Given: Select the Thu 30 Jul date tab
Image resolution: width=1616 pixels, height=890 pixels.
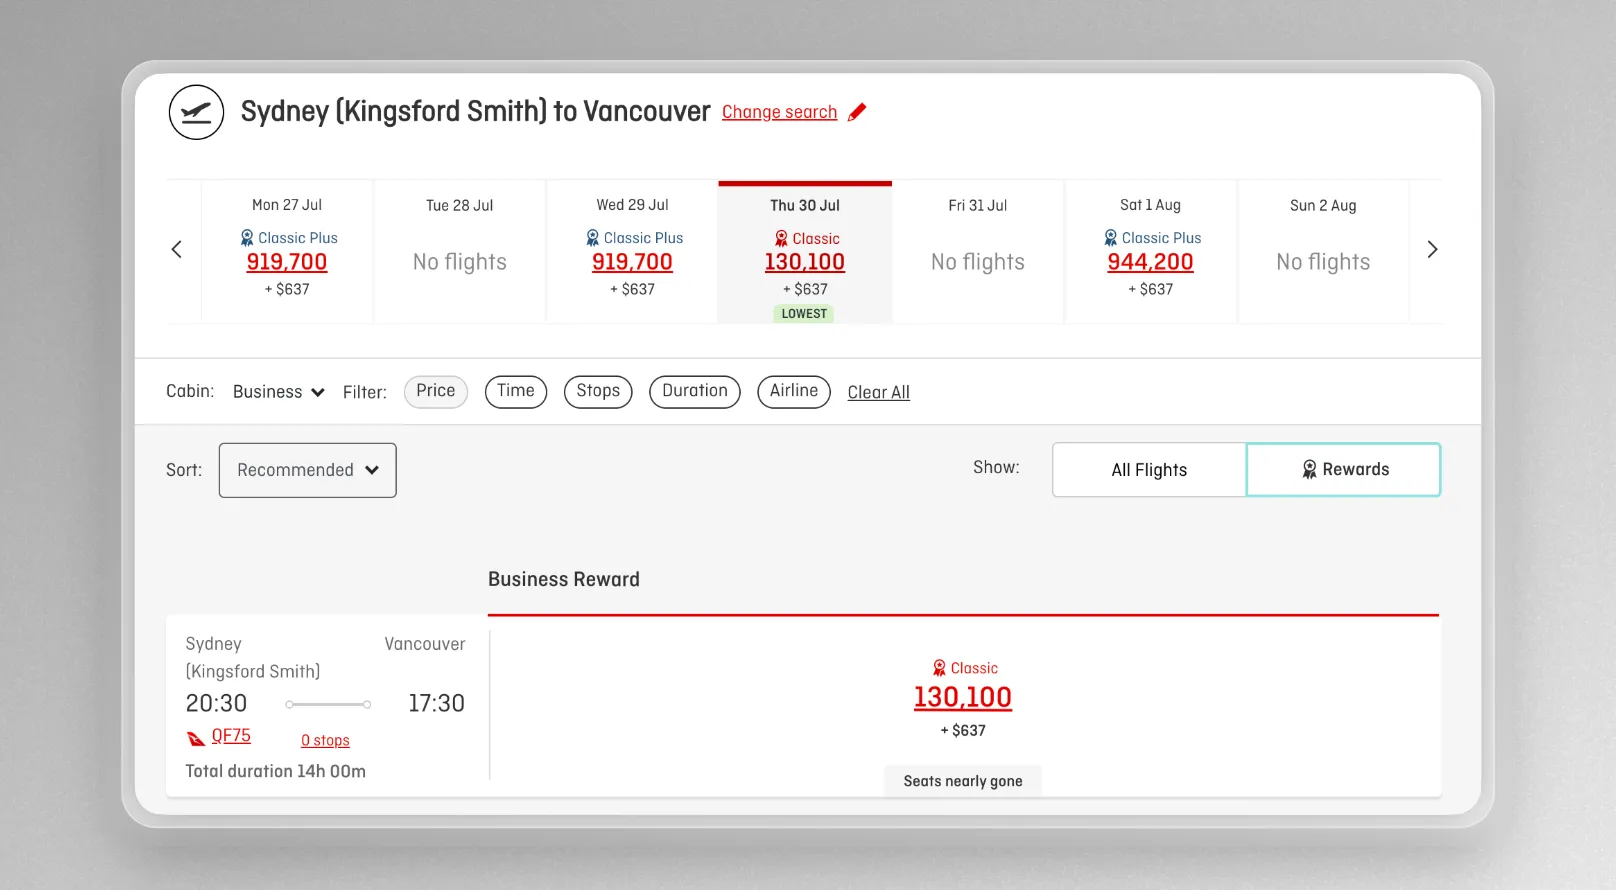Looking at the screenshot, I should tap(805, 252).
